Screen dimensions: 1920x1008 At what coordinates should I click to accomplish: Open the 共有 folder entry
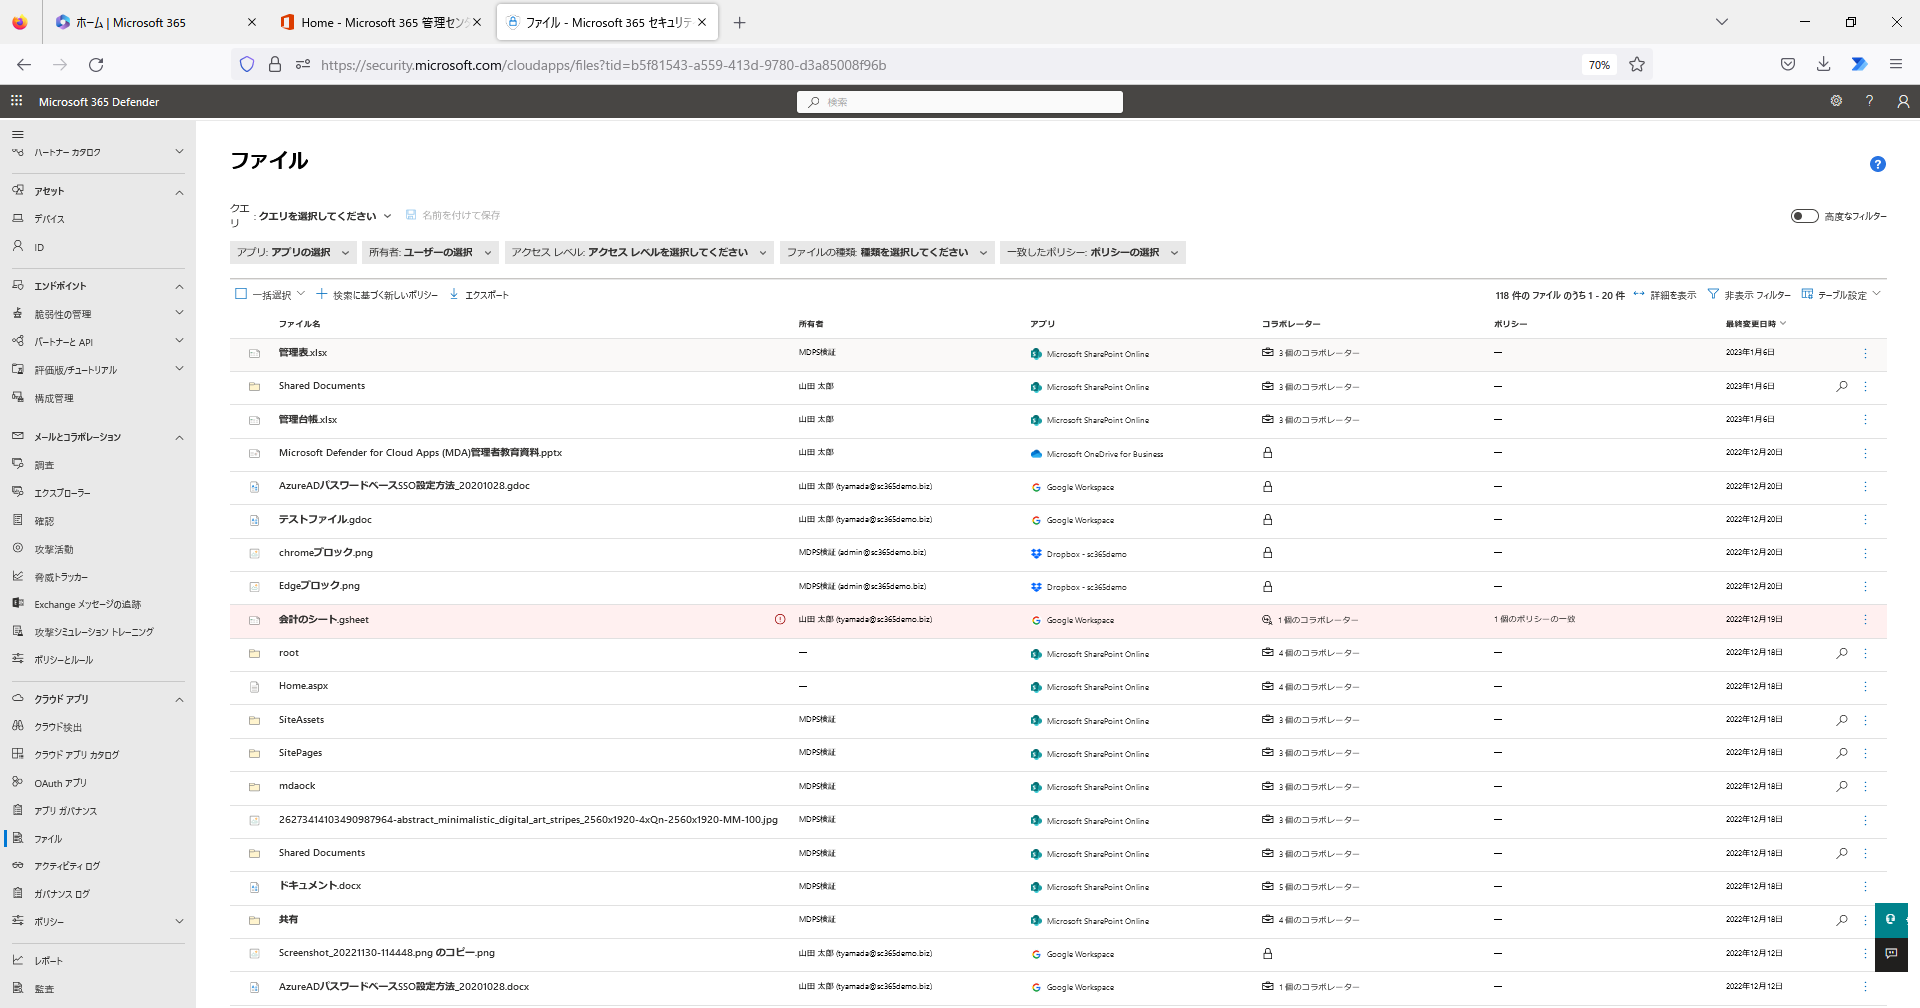tap(288, 919)
